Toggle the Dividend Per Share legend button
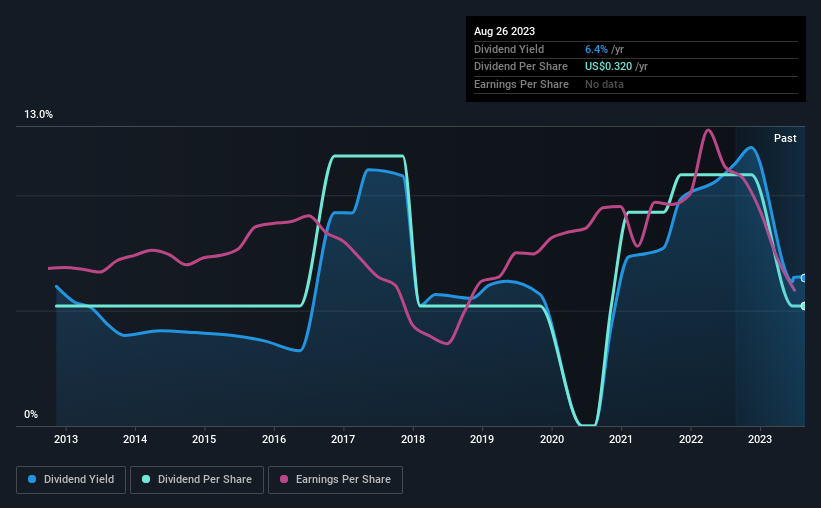 (197, 480)
